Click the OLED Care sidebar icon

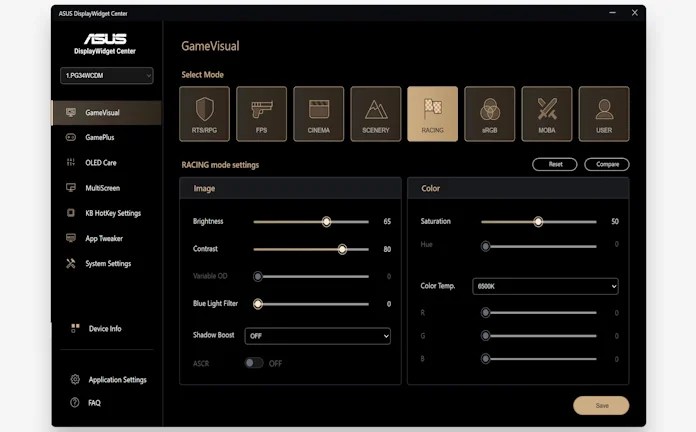click(x=71, y=162)
